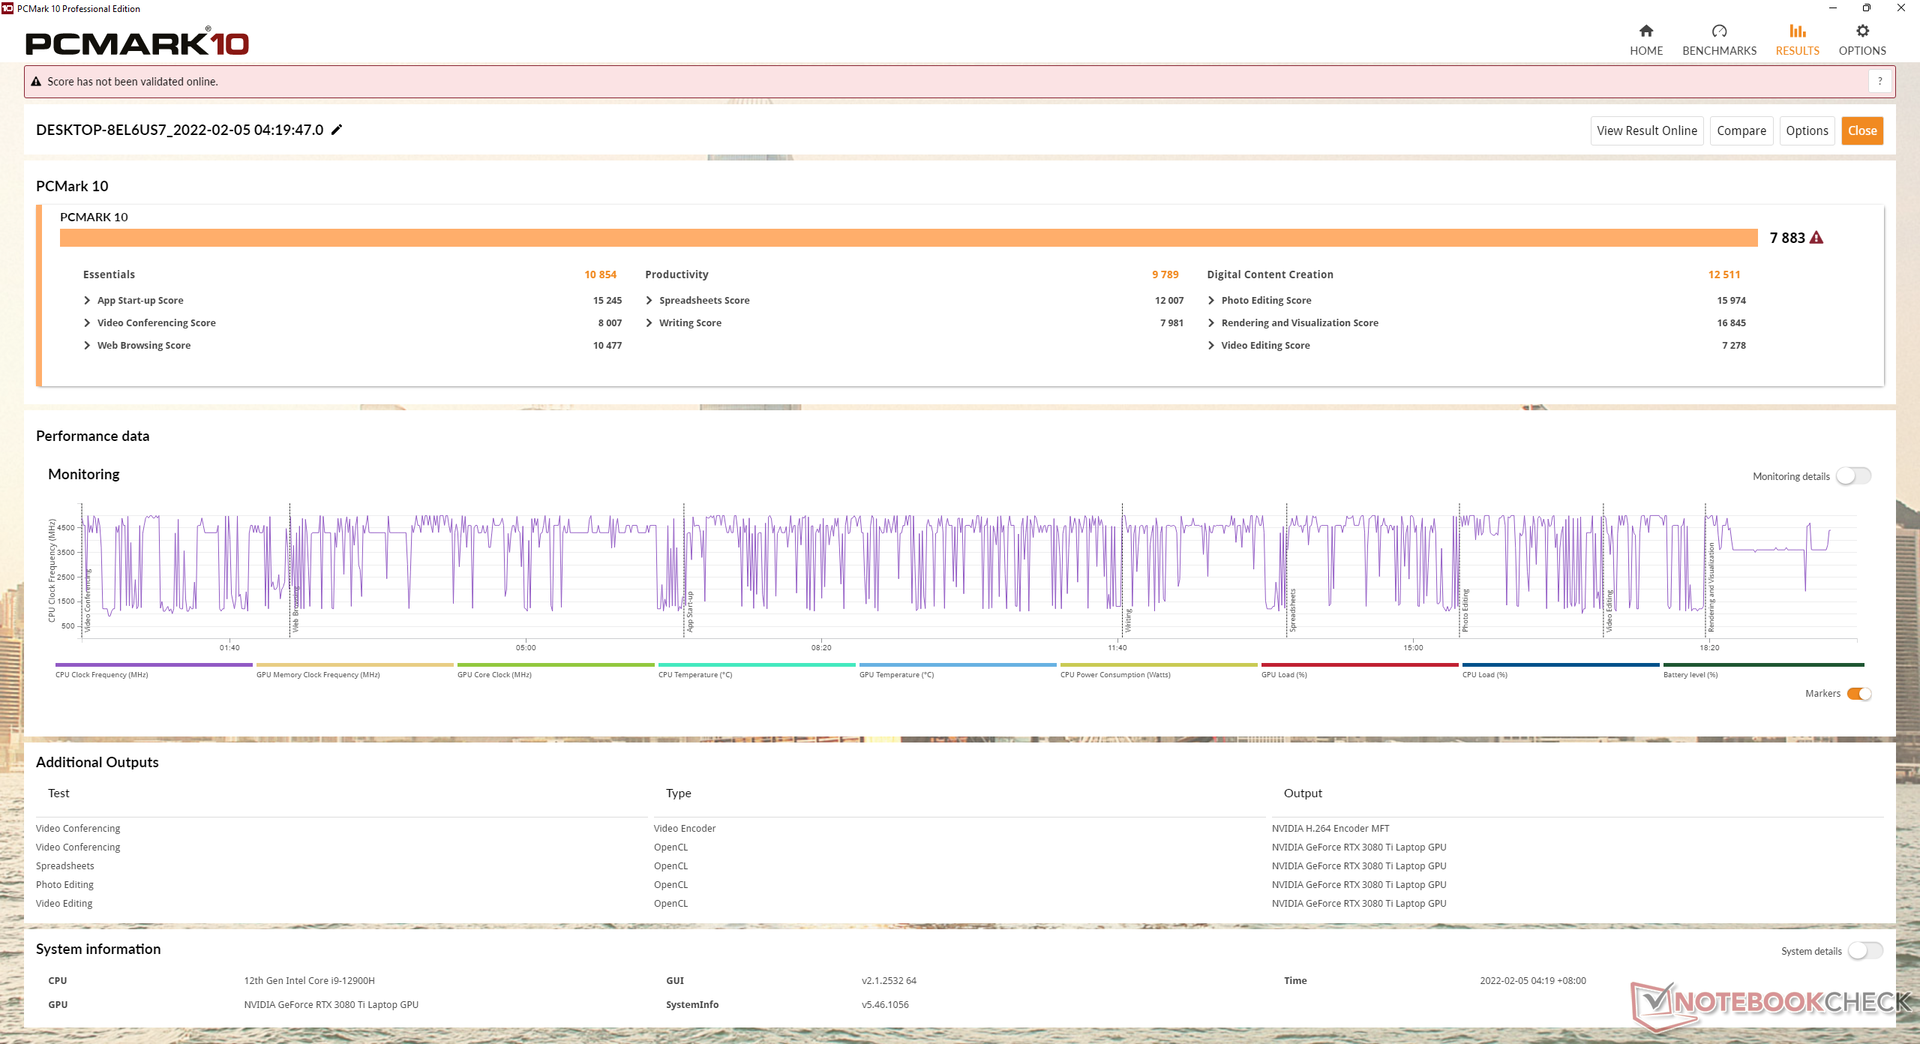Toggle the Monitoring details switch
This screenshot has width=1920, height=1044.
click(1853, 476)
